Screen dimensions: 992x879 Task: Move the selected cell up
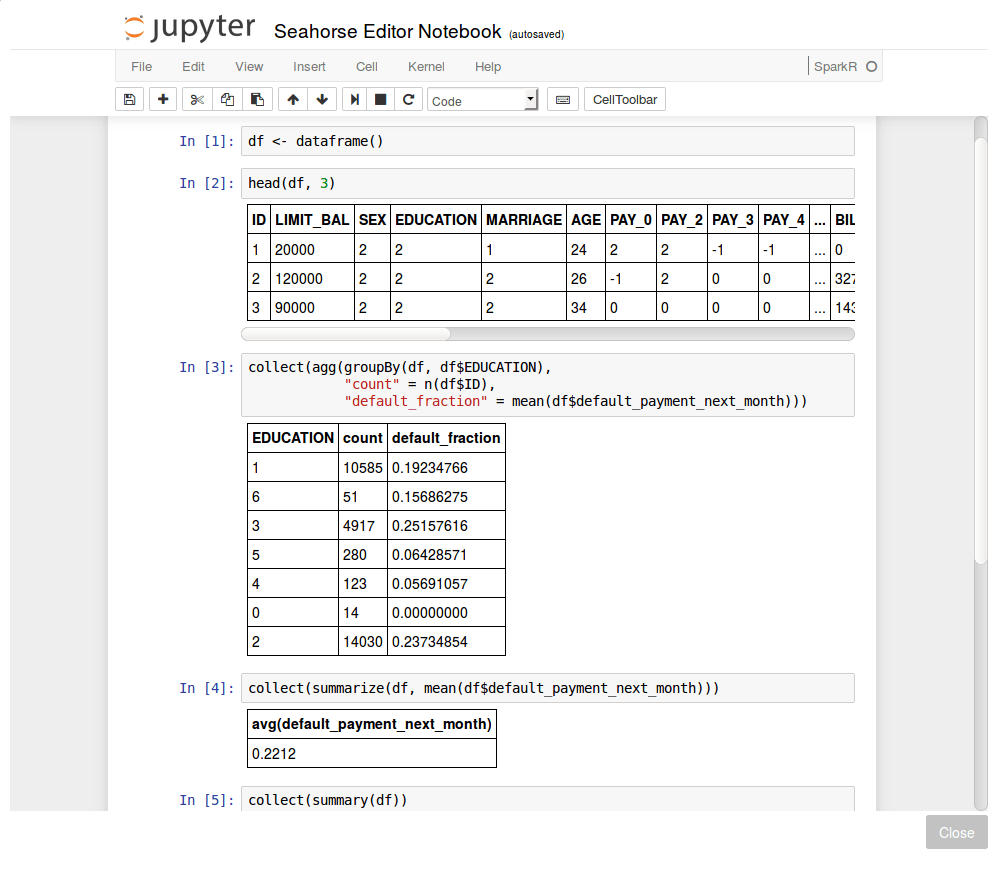pyautogui.click(x=292, y=100)
